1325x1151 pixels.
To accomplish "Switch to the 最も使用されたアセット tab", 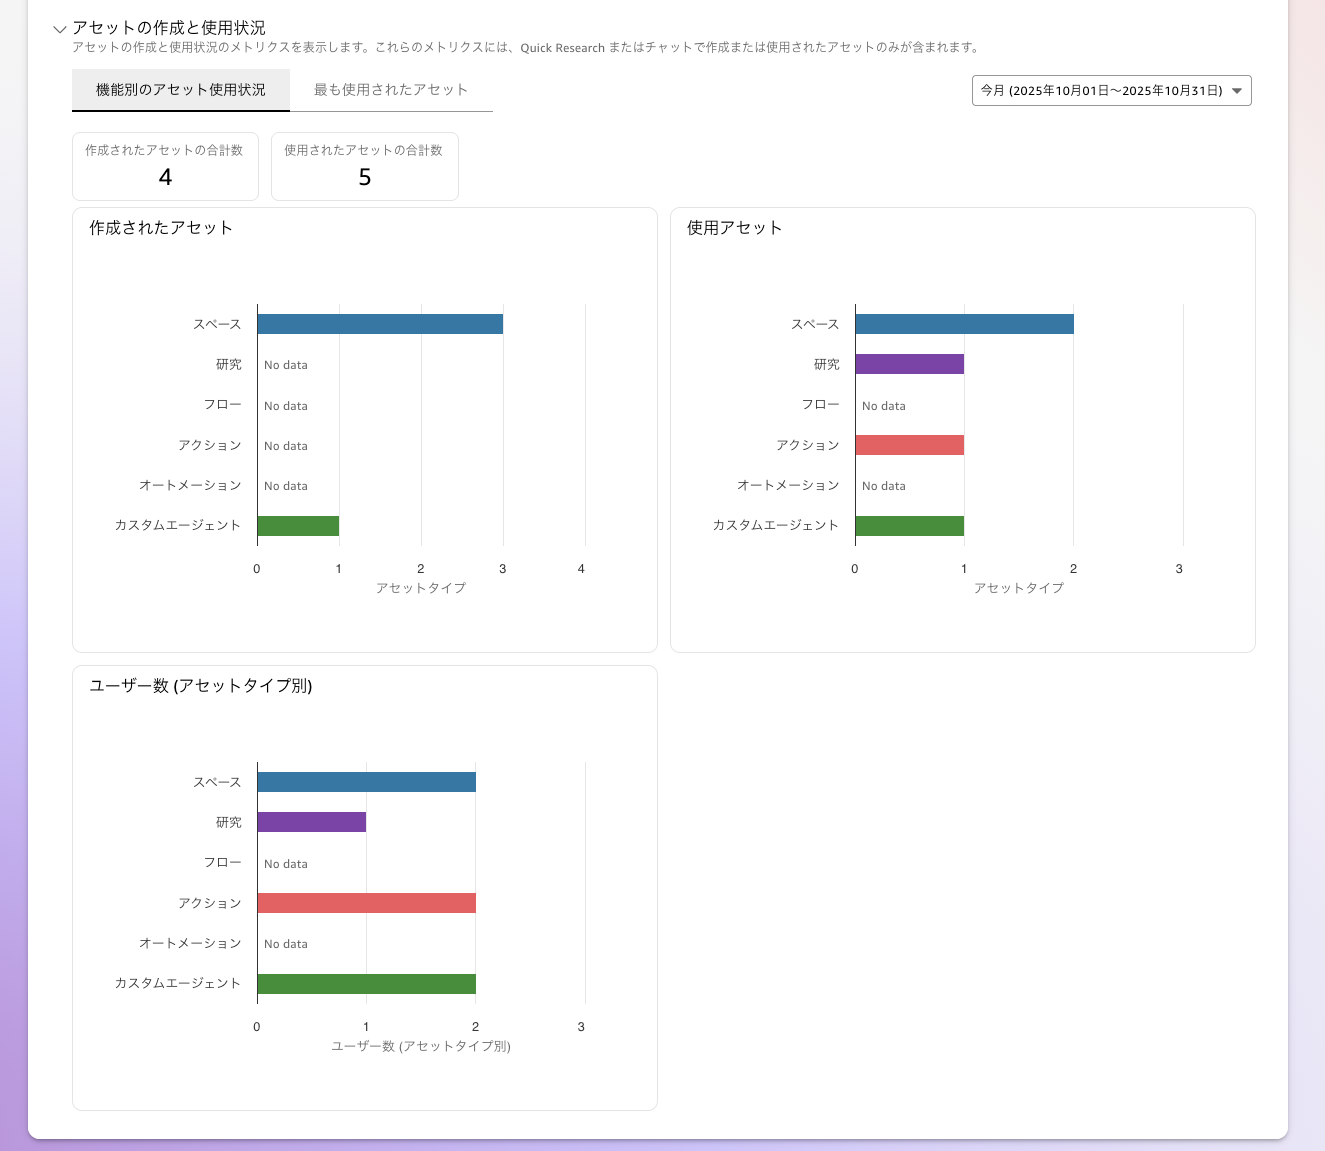I will click(x=390, y=89).
